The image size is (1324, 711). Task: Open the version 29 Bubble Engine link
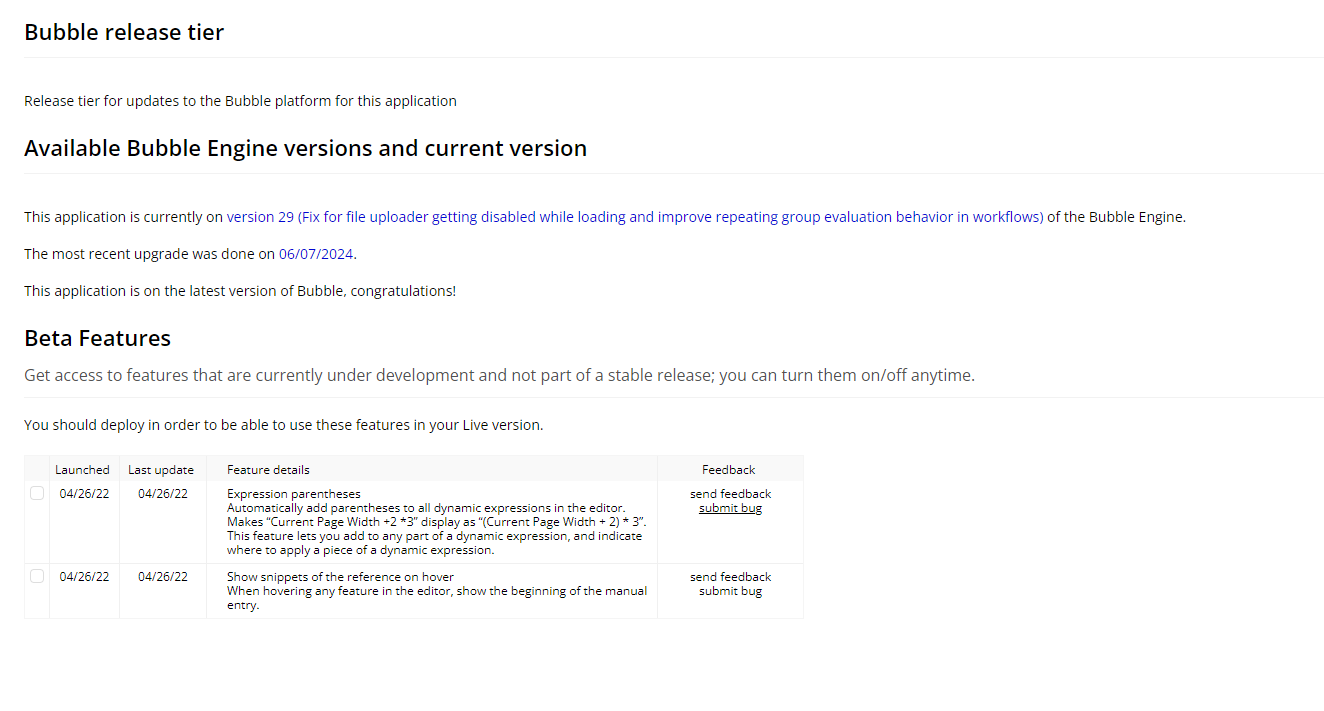point(635,216)
